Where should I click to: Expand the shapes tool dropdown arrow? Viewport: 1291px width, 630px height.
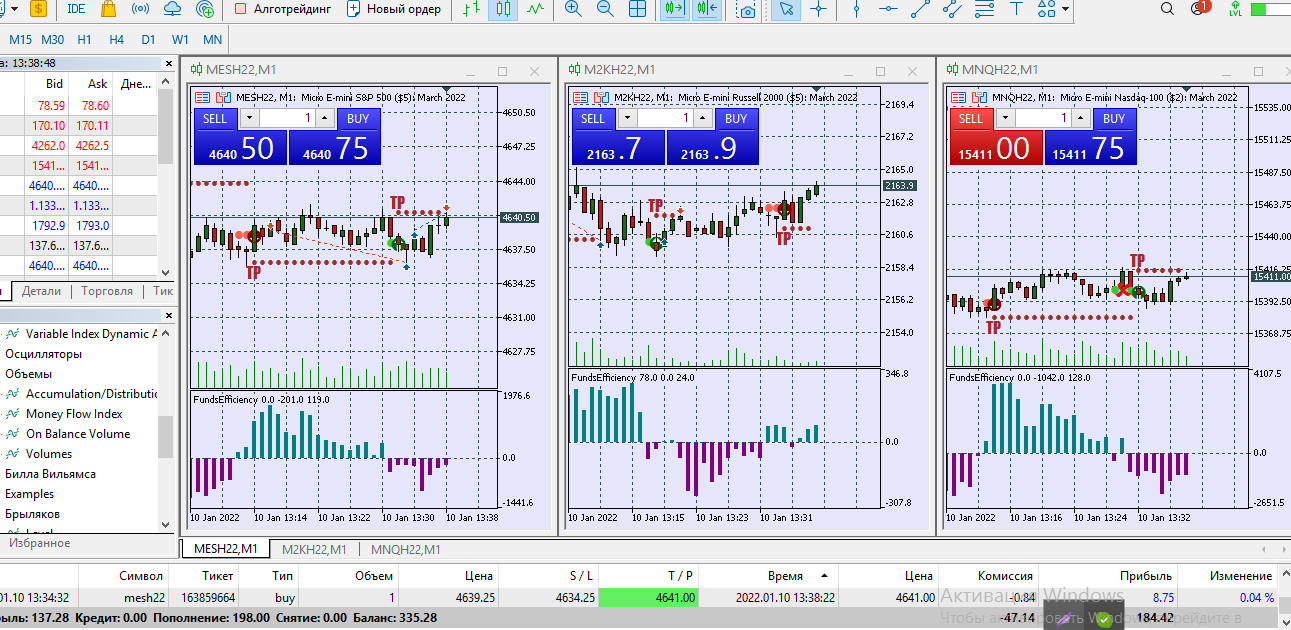coord(1065,9)
